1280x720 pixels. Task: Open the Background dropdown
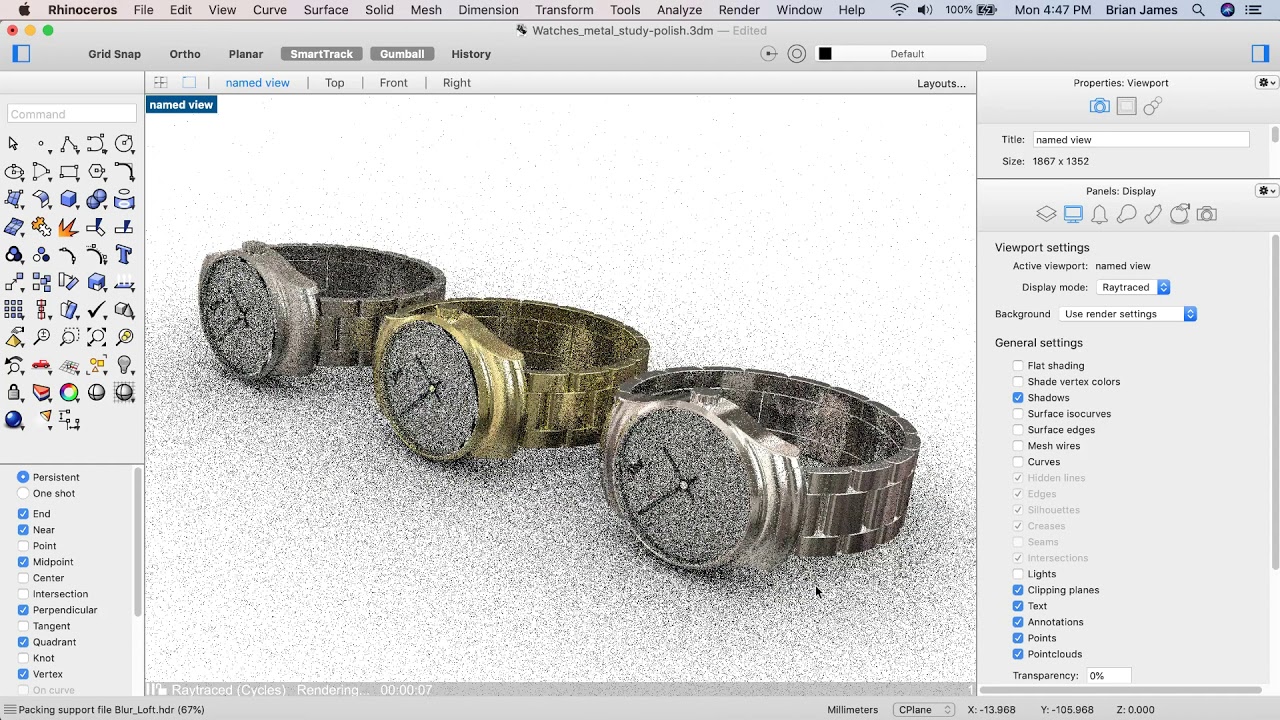click(x=1127, y=314)
